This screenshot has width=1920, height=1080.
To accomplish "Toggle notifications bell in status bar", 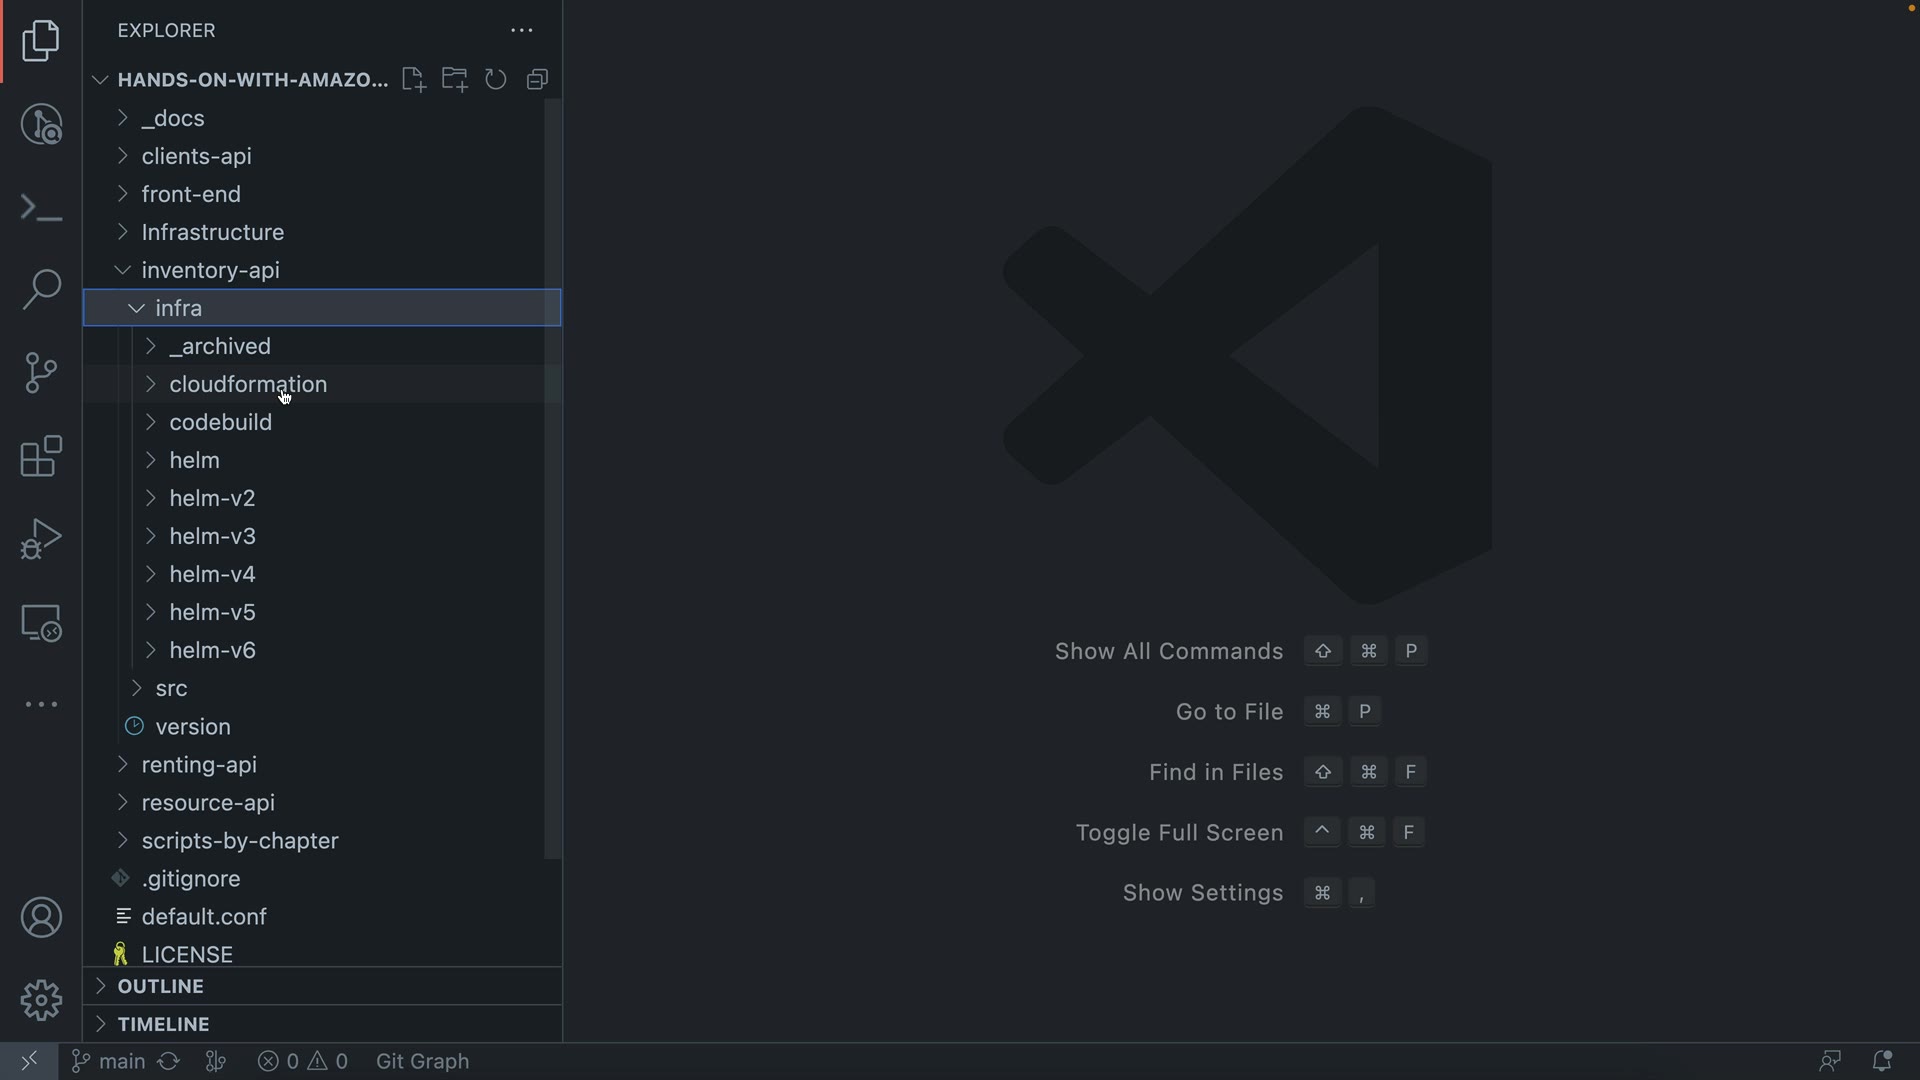I will pyautogui.click(x=1881, y=1061).
